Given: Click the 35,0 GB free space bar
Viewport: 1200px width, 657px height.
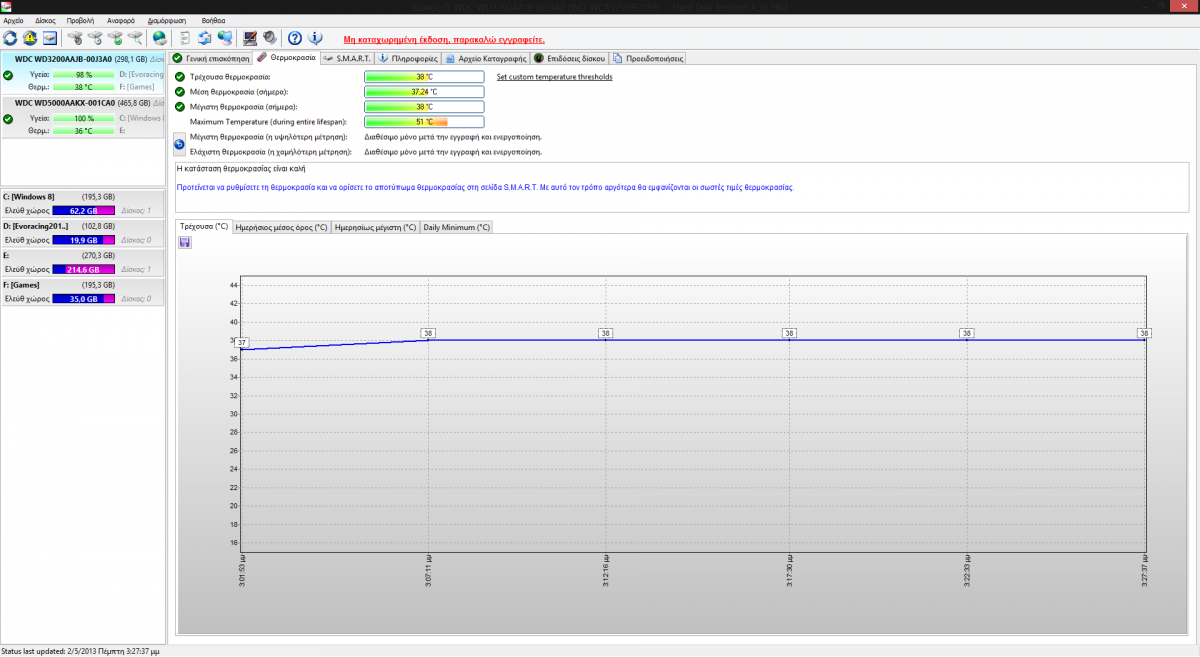Looking at the screenshot, I should tap(84, 299).
